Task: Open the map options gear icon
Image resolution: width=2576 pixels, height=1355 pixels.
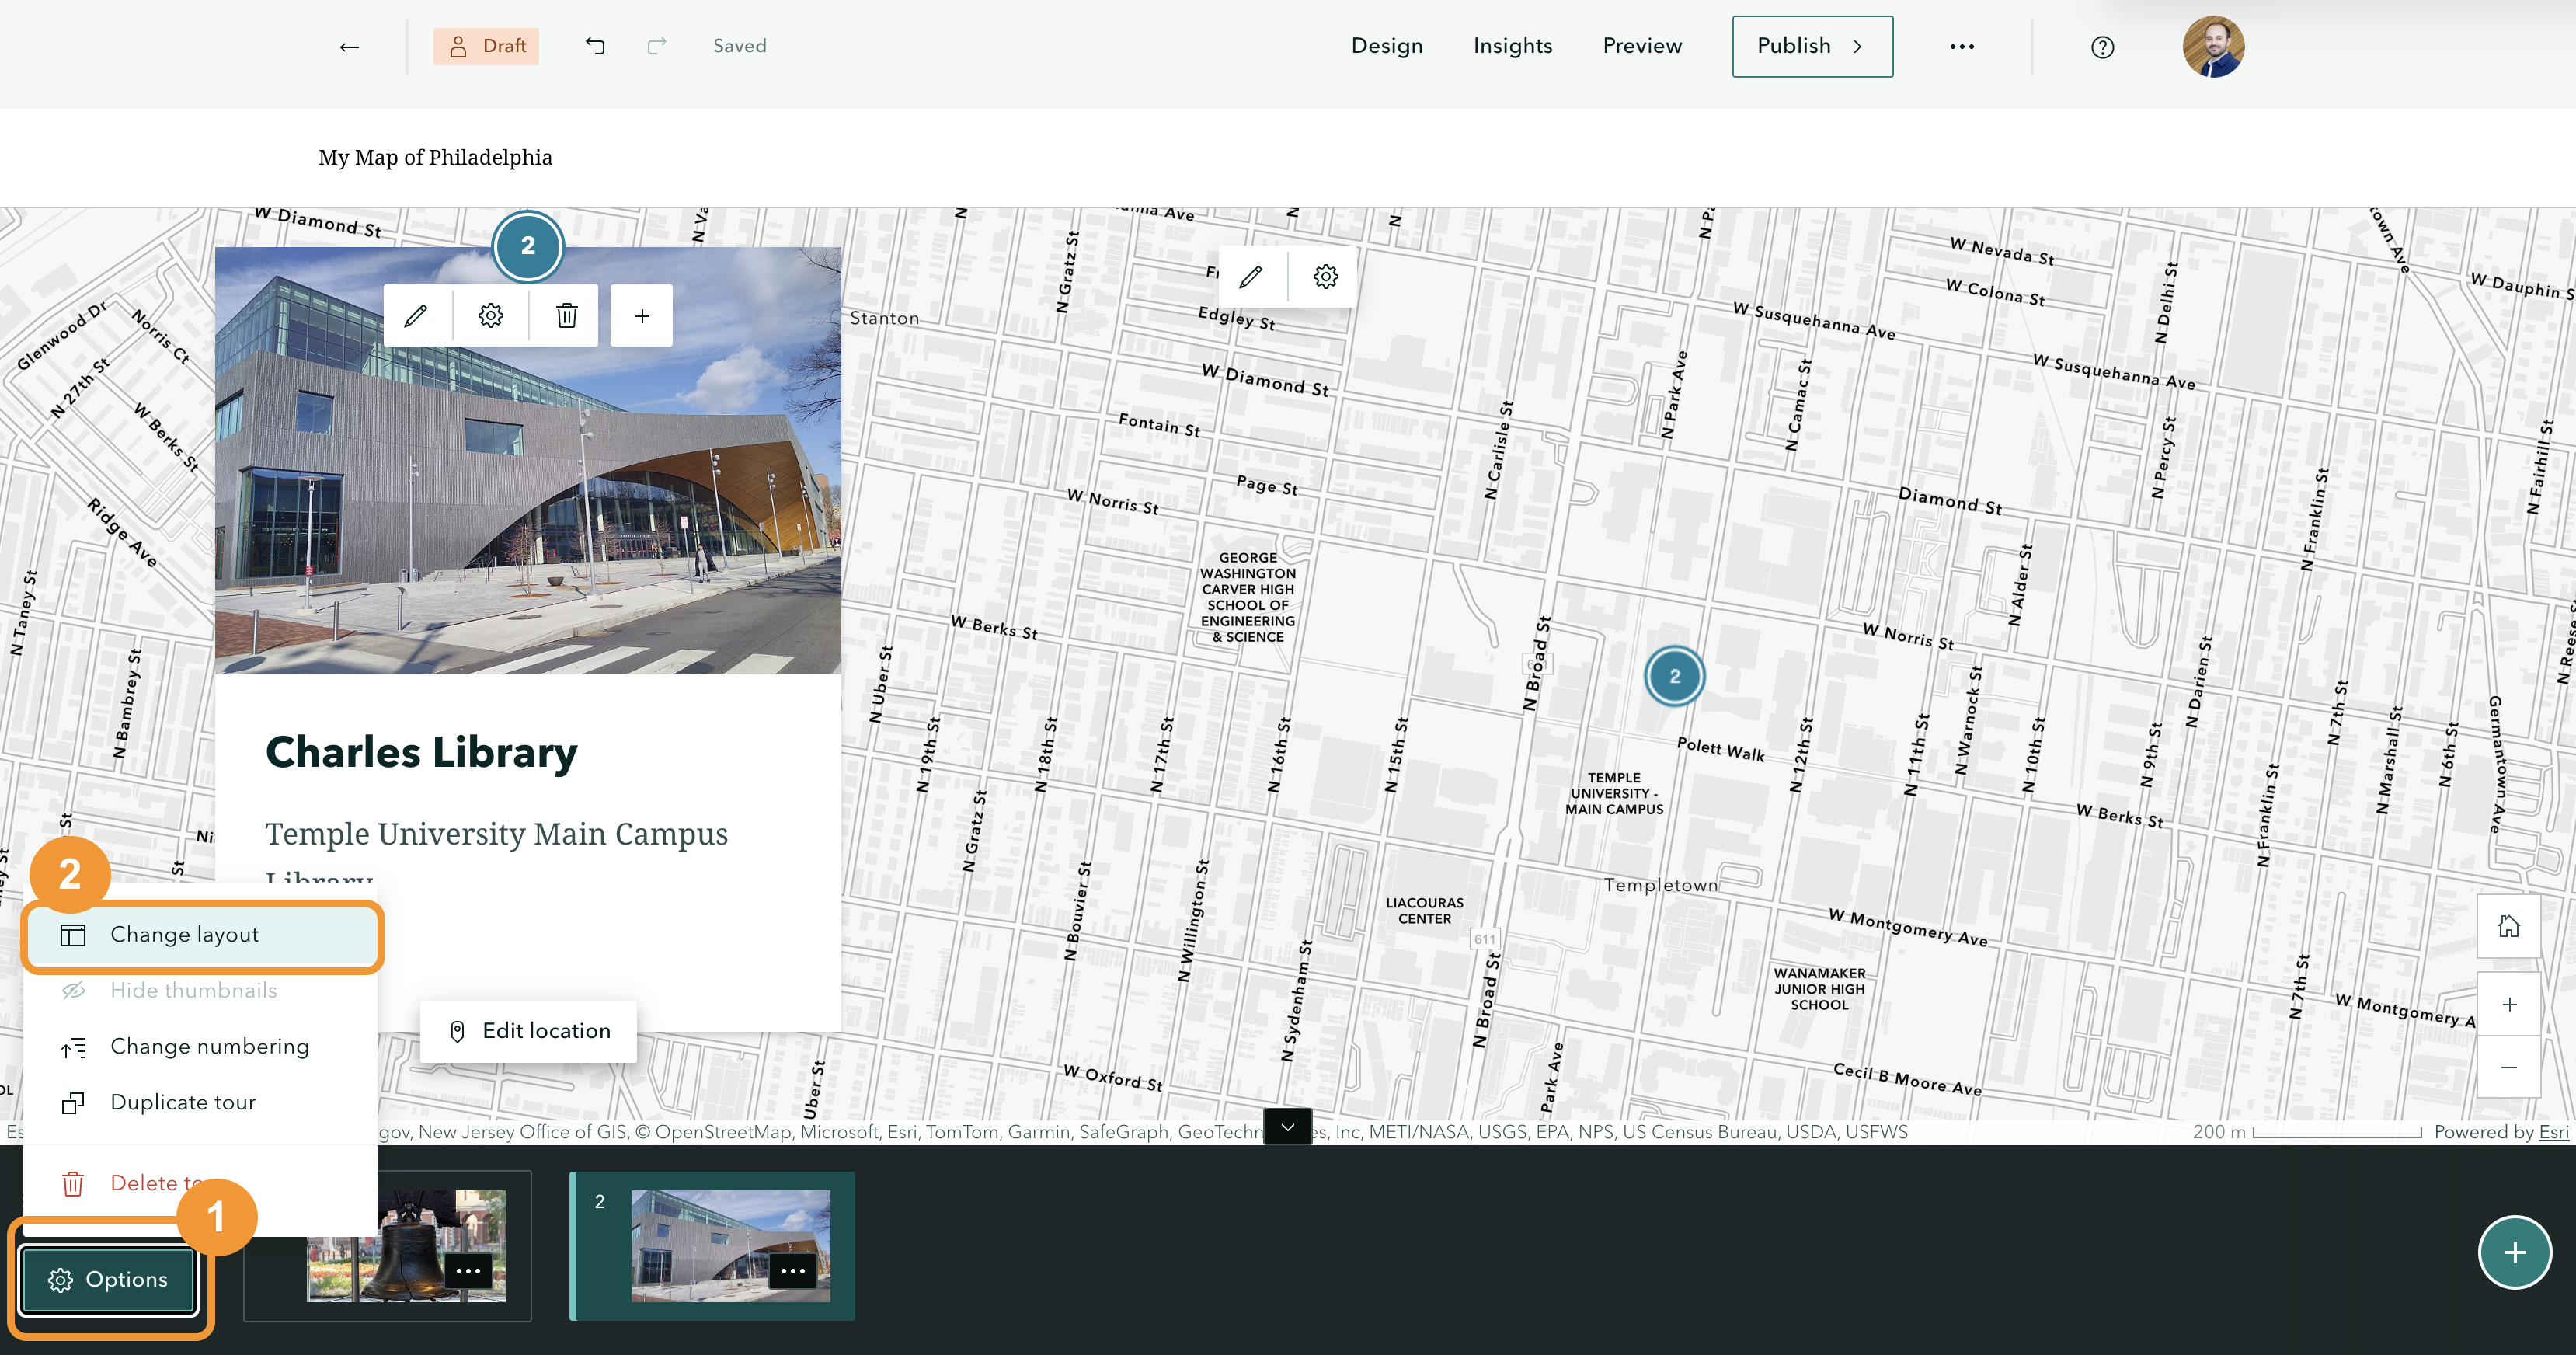Action: [x=1325, y=276]
